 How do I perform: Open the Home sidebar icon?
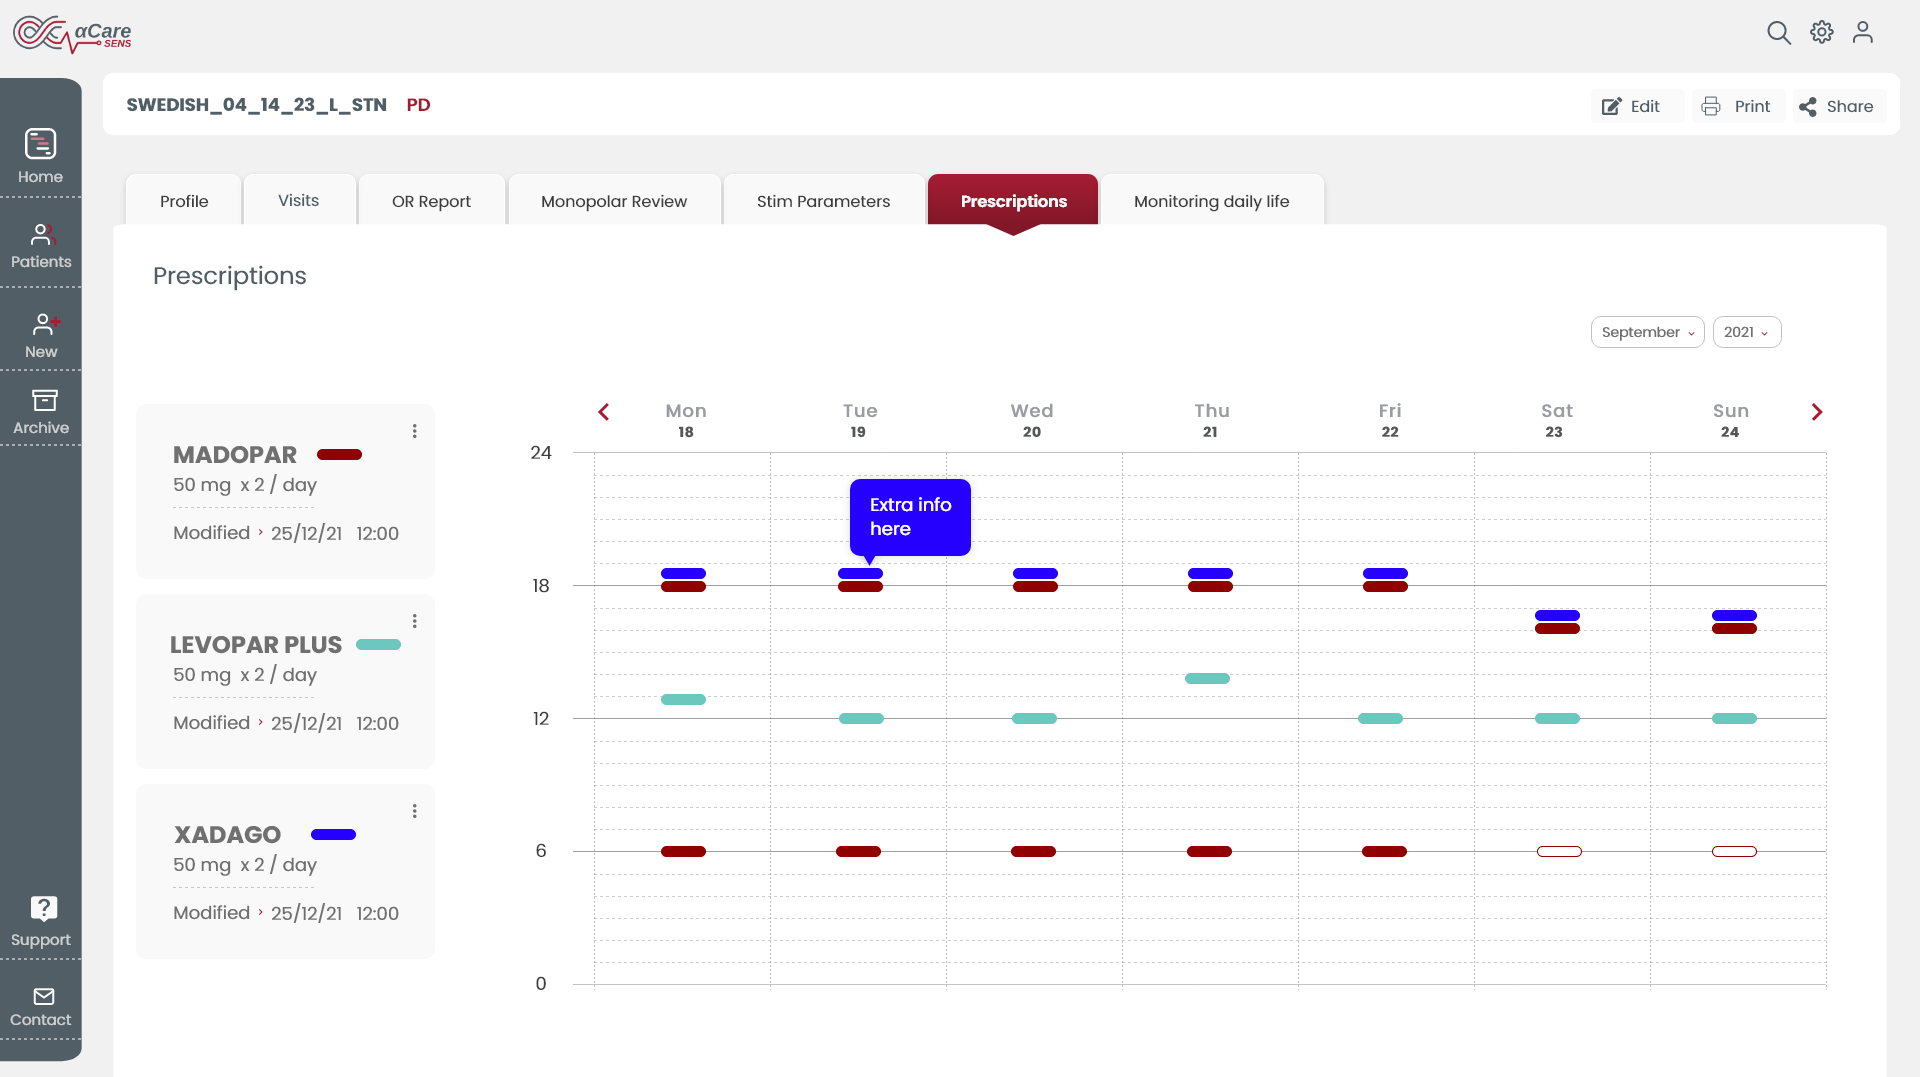click(40, 144)
